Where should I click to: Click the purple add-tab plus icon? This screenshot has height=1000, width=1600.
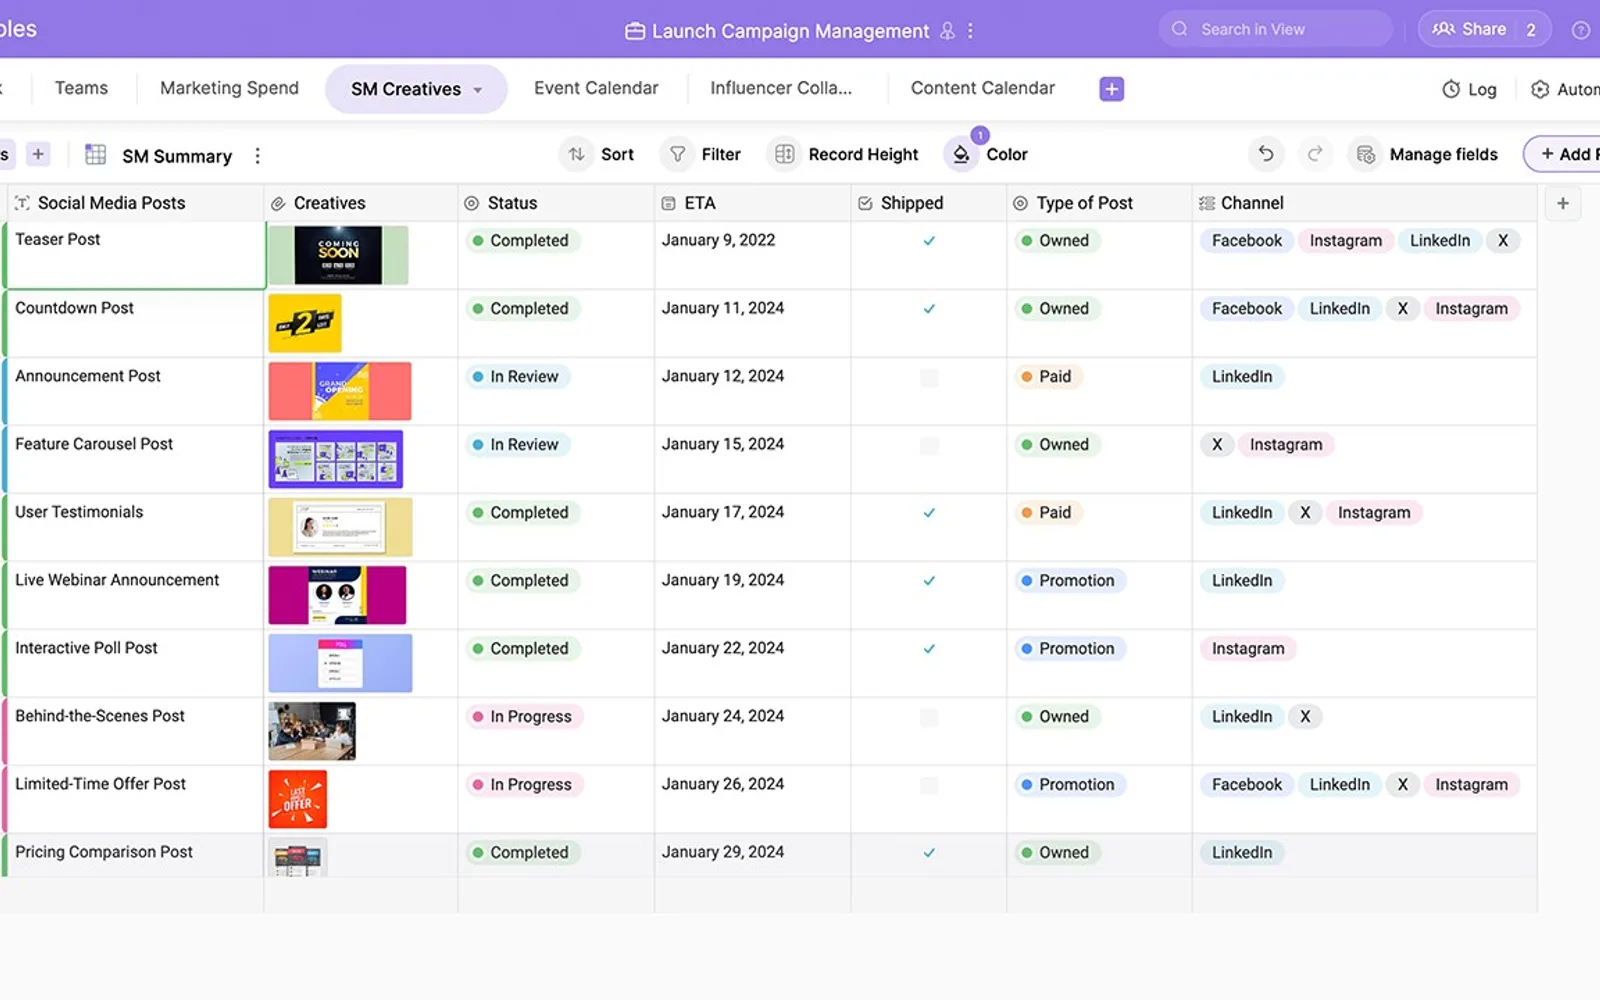[x=1111, y=89]
